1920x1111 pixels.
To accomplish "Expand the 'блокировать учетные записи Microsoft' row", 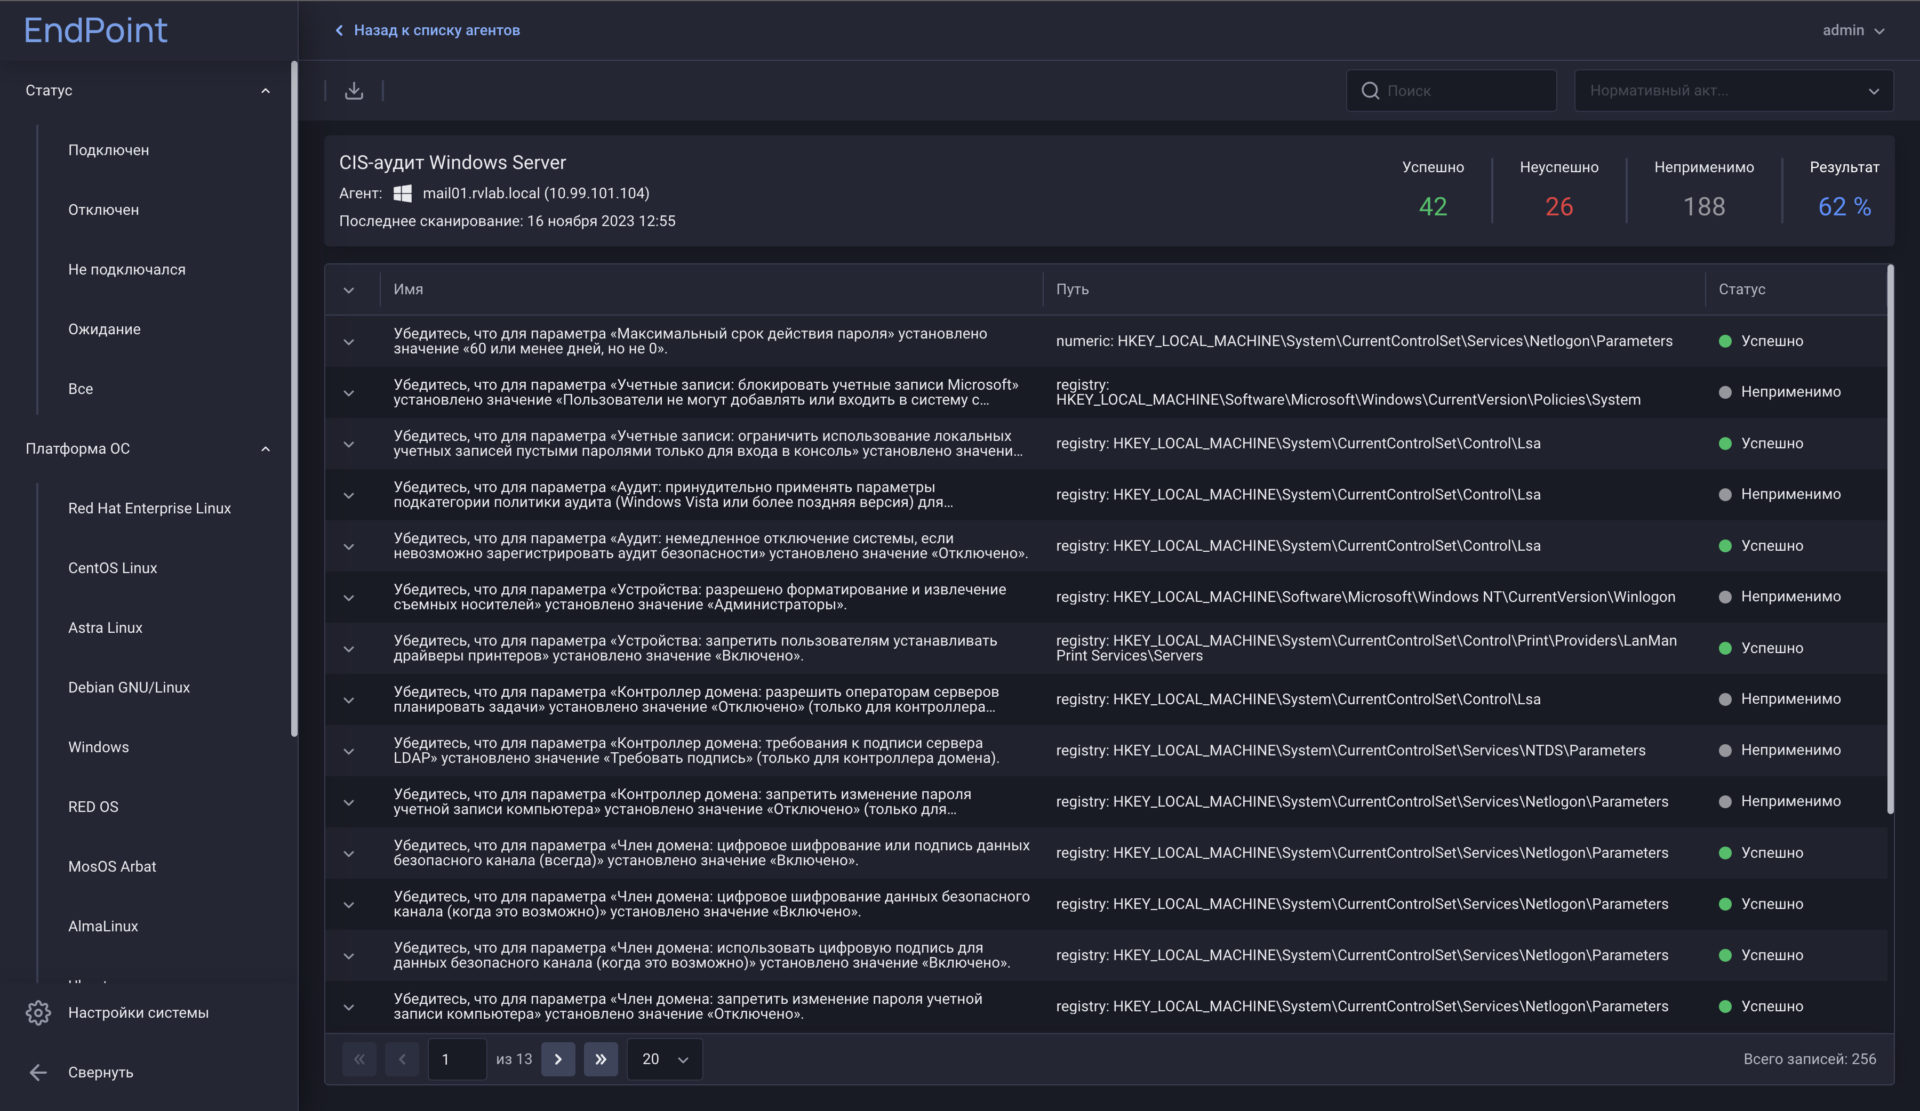I will (x=349, y=393).
